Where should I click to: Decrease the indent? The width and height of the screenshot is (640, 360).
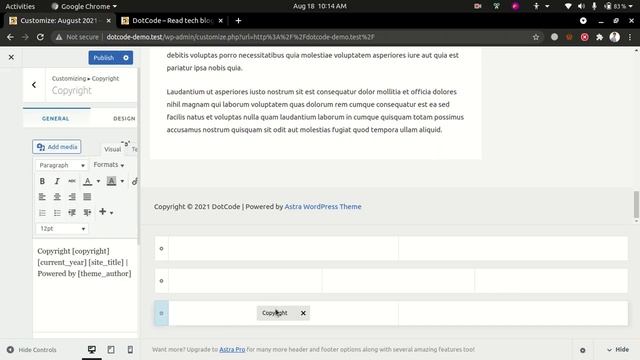(72, 213)
